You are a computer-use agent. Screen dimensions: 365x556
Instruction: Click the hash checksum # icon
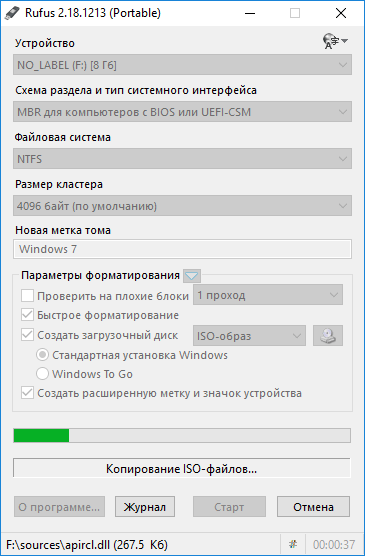click(293, 544)
